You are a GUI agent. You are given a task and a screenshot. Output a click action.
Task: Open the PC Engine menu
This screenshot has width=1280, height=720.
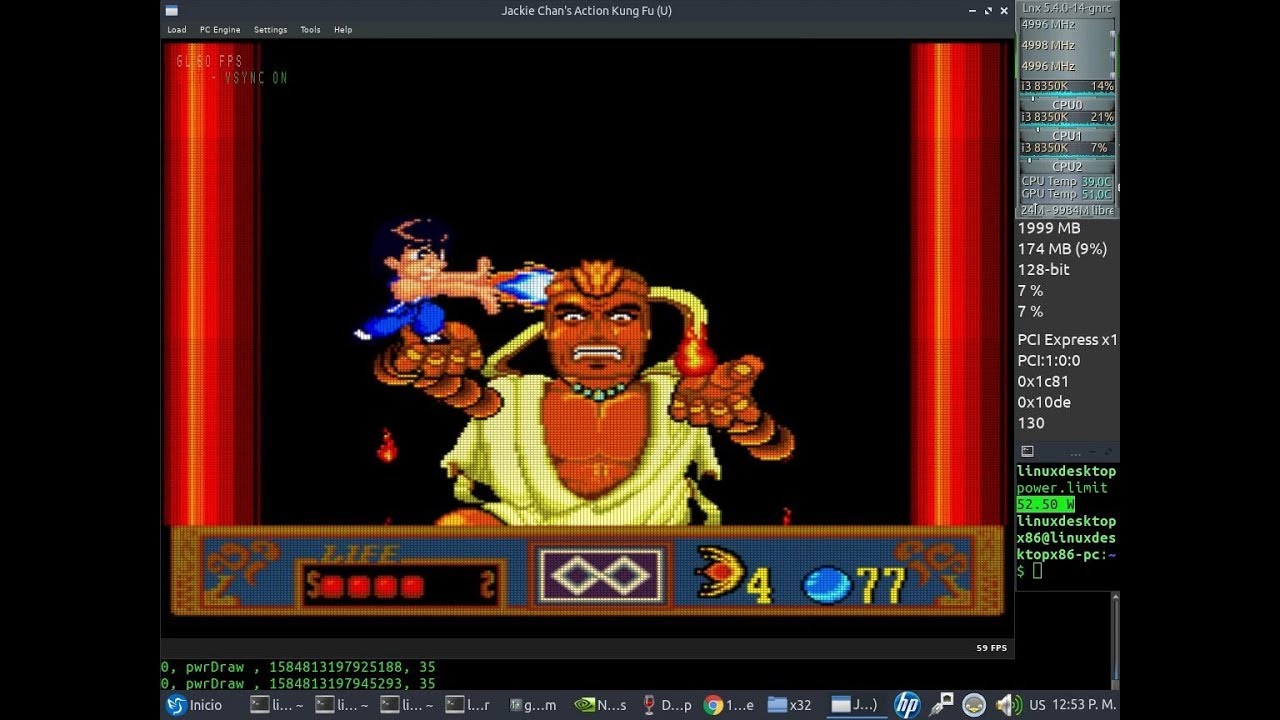220,30
